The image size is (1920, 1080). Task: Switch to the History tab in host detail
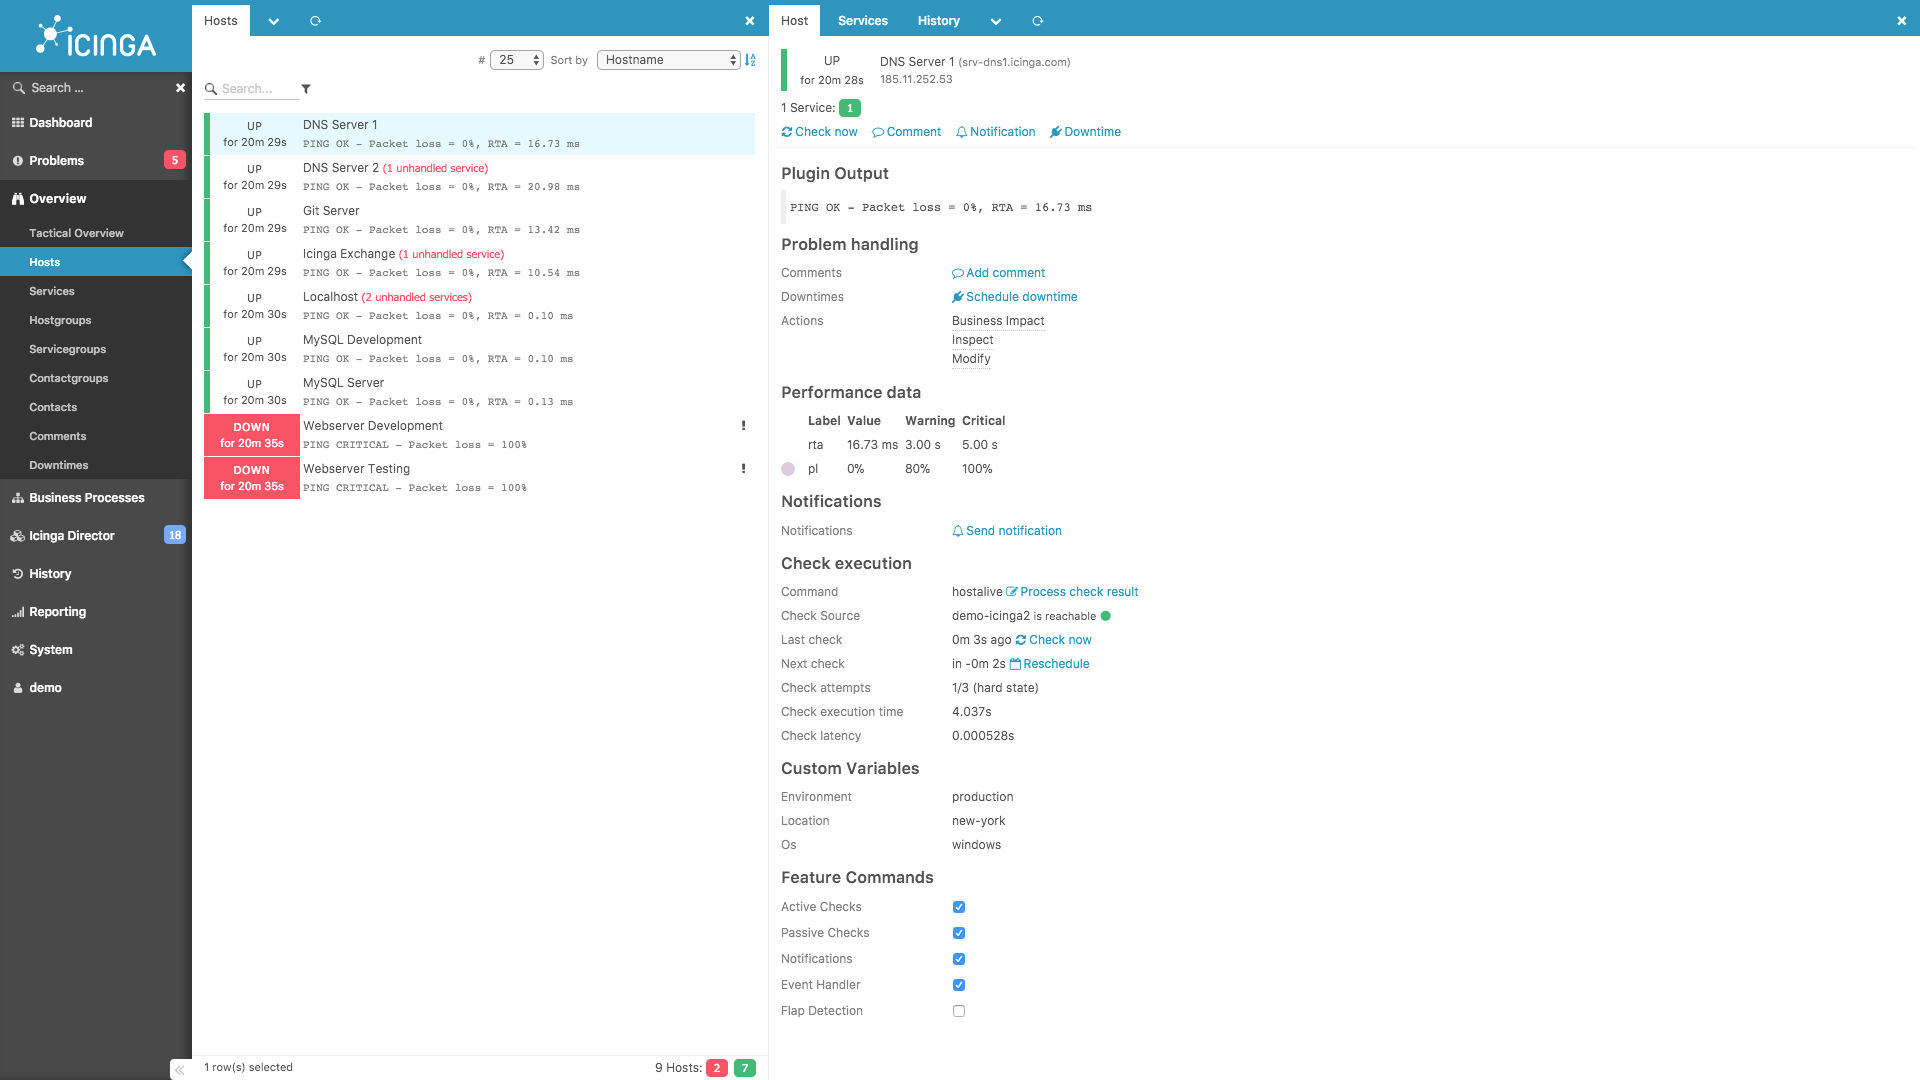[x=939, y=21]
